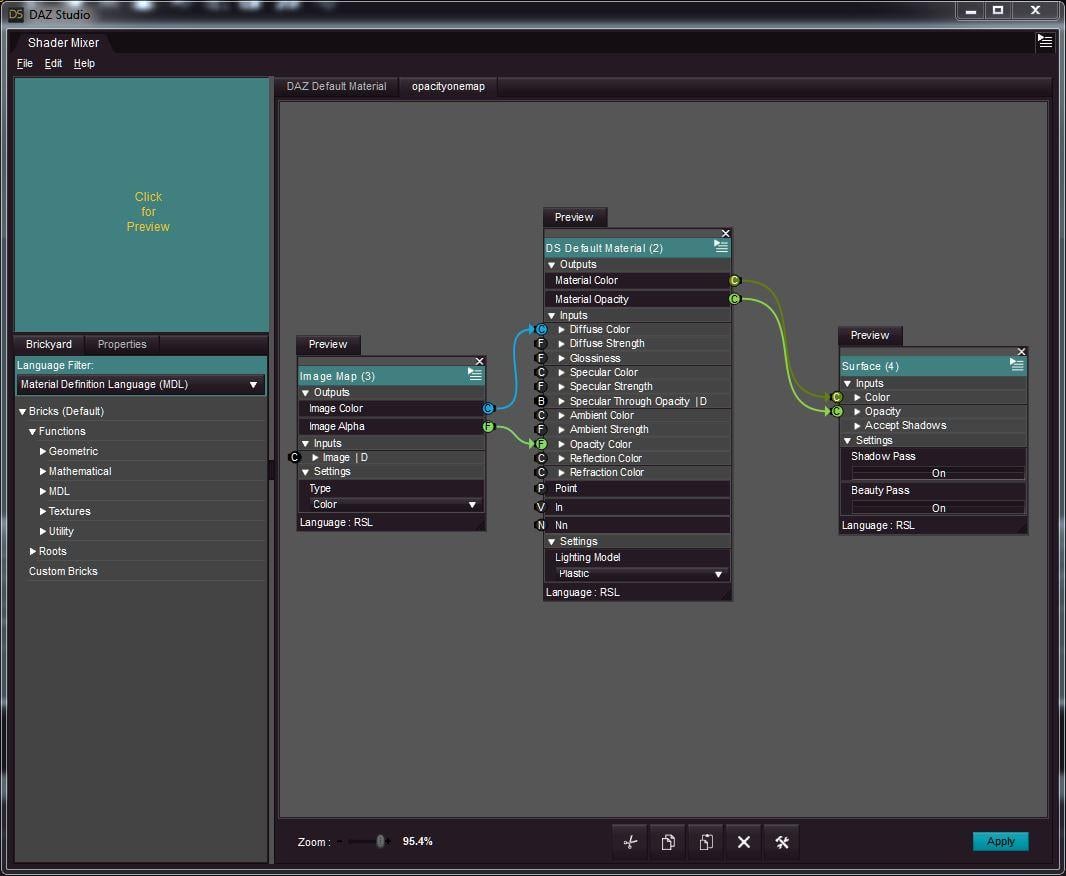Click Preview button above DS Default Material

(574, 217)
